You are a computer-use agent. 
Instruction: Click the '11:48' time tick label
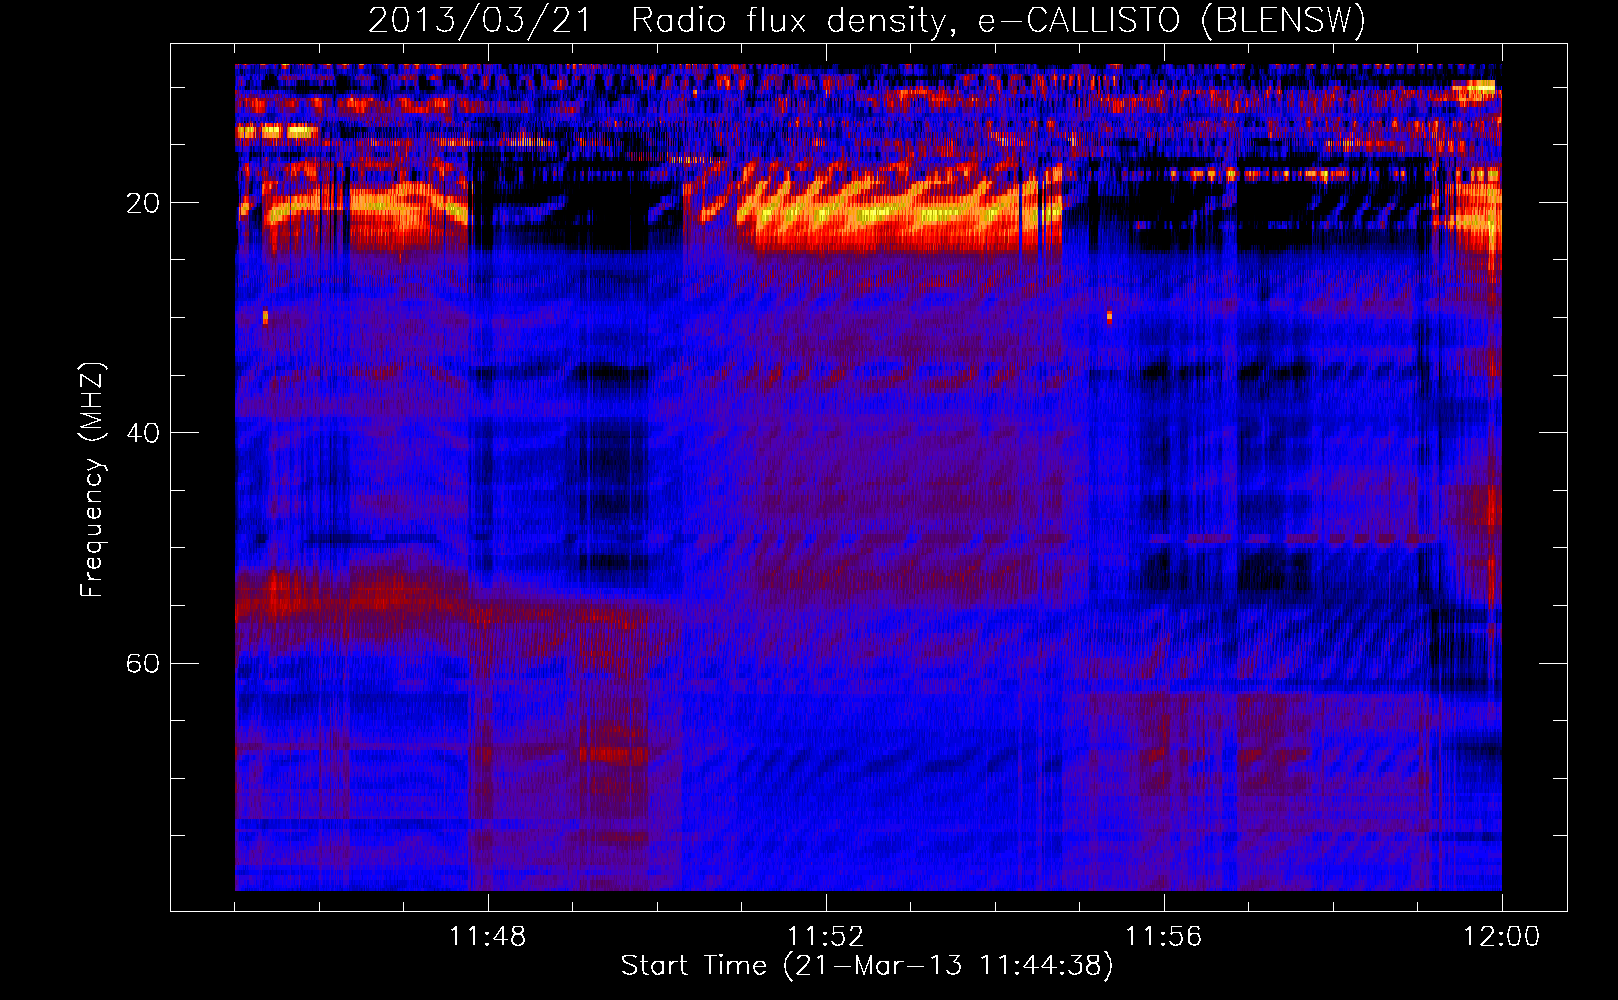coord(487,936)
